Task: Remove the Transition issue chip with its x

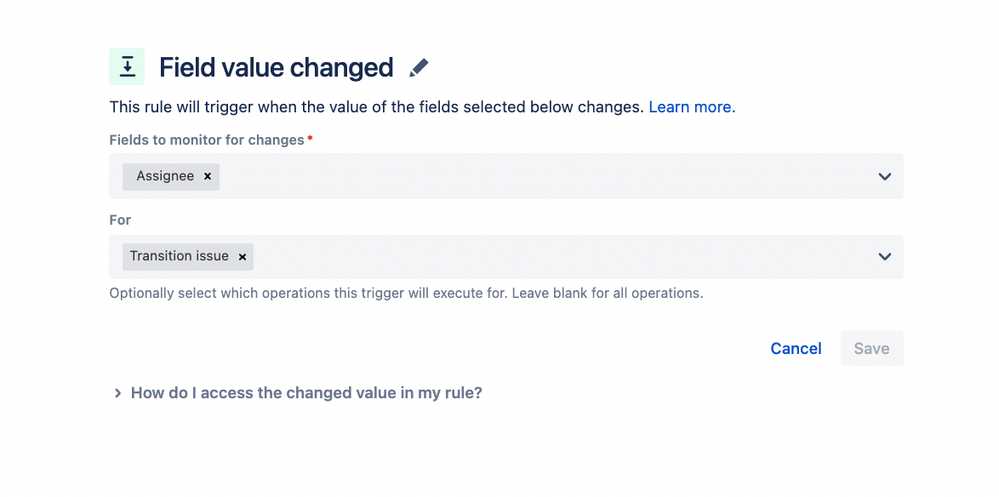Action: [x=242, y=257]
